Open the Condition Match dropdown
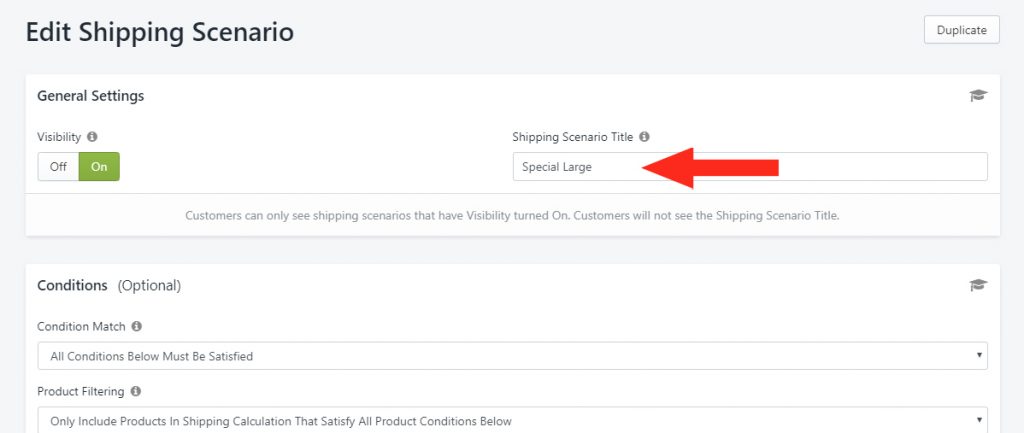 512,356
